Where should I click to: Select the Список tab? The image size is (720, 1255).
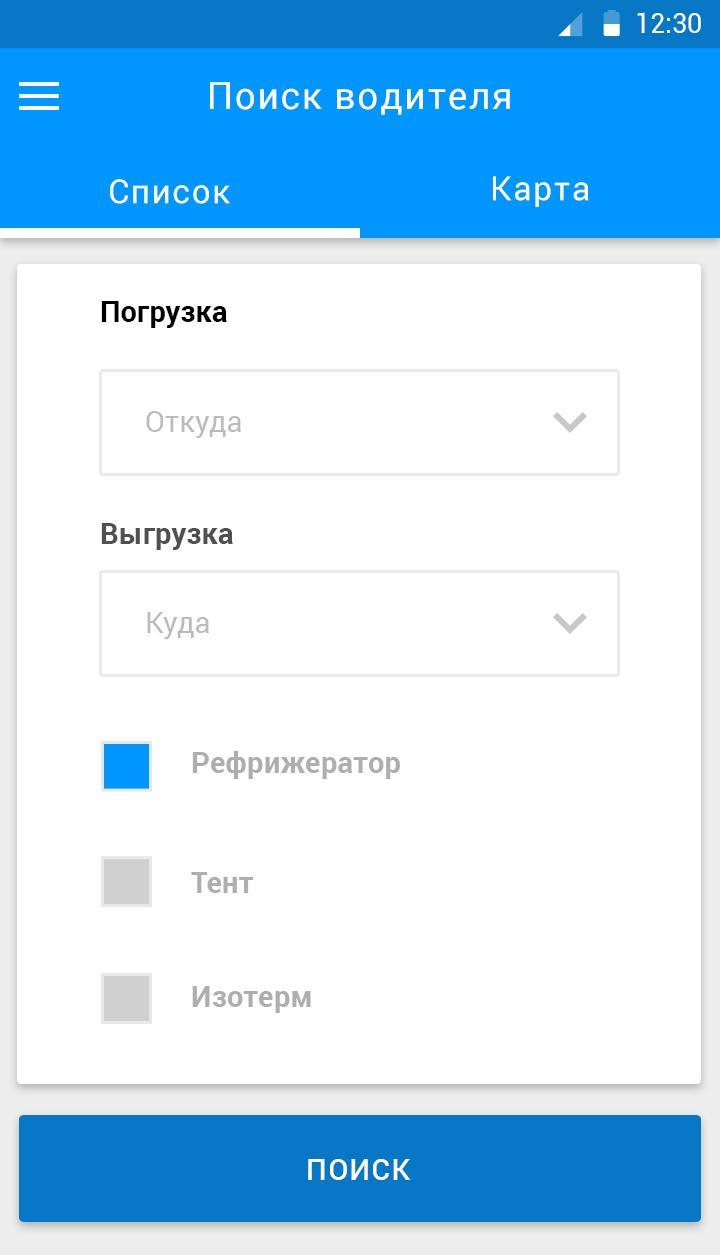(x=169, y=192)
